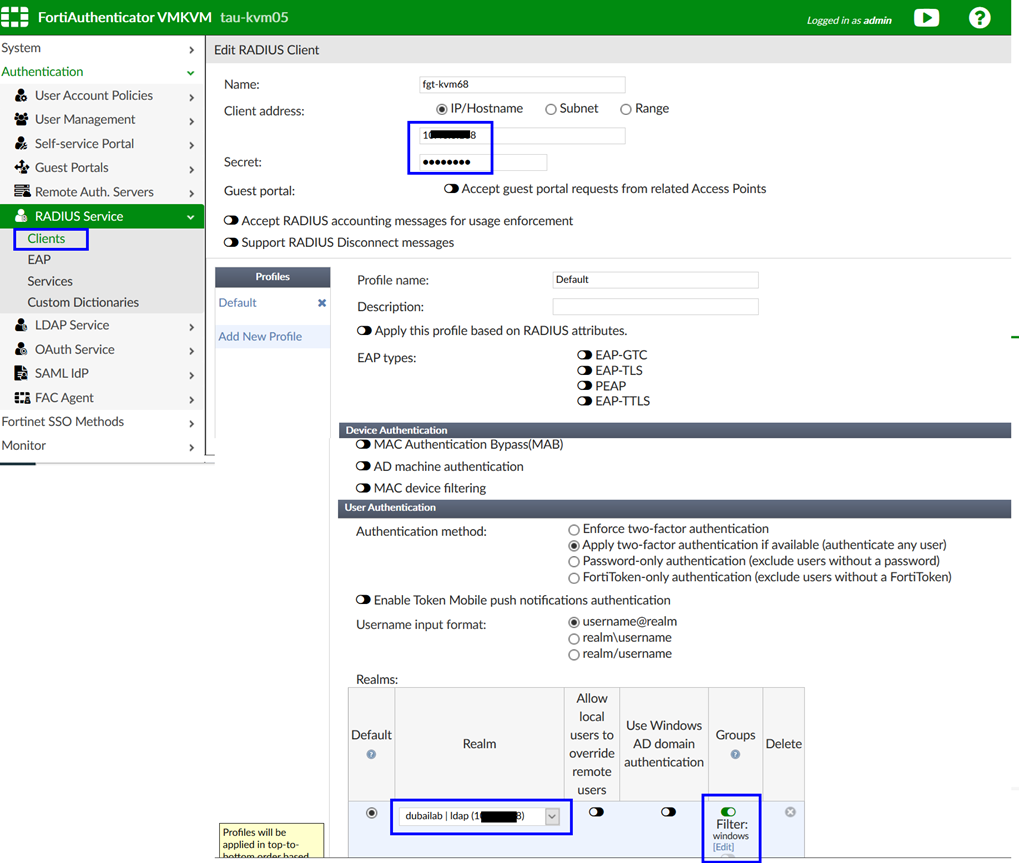
Task: Open the Clients menu item
Action: click(x=46, y=238)
